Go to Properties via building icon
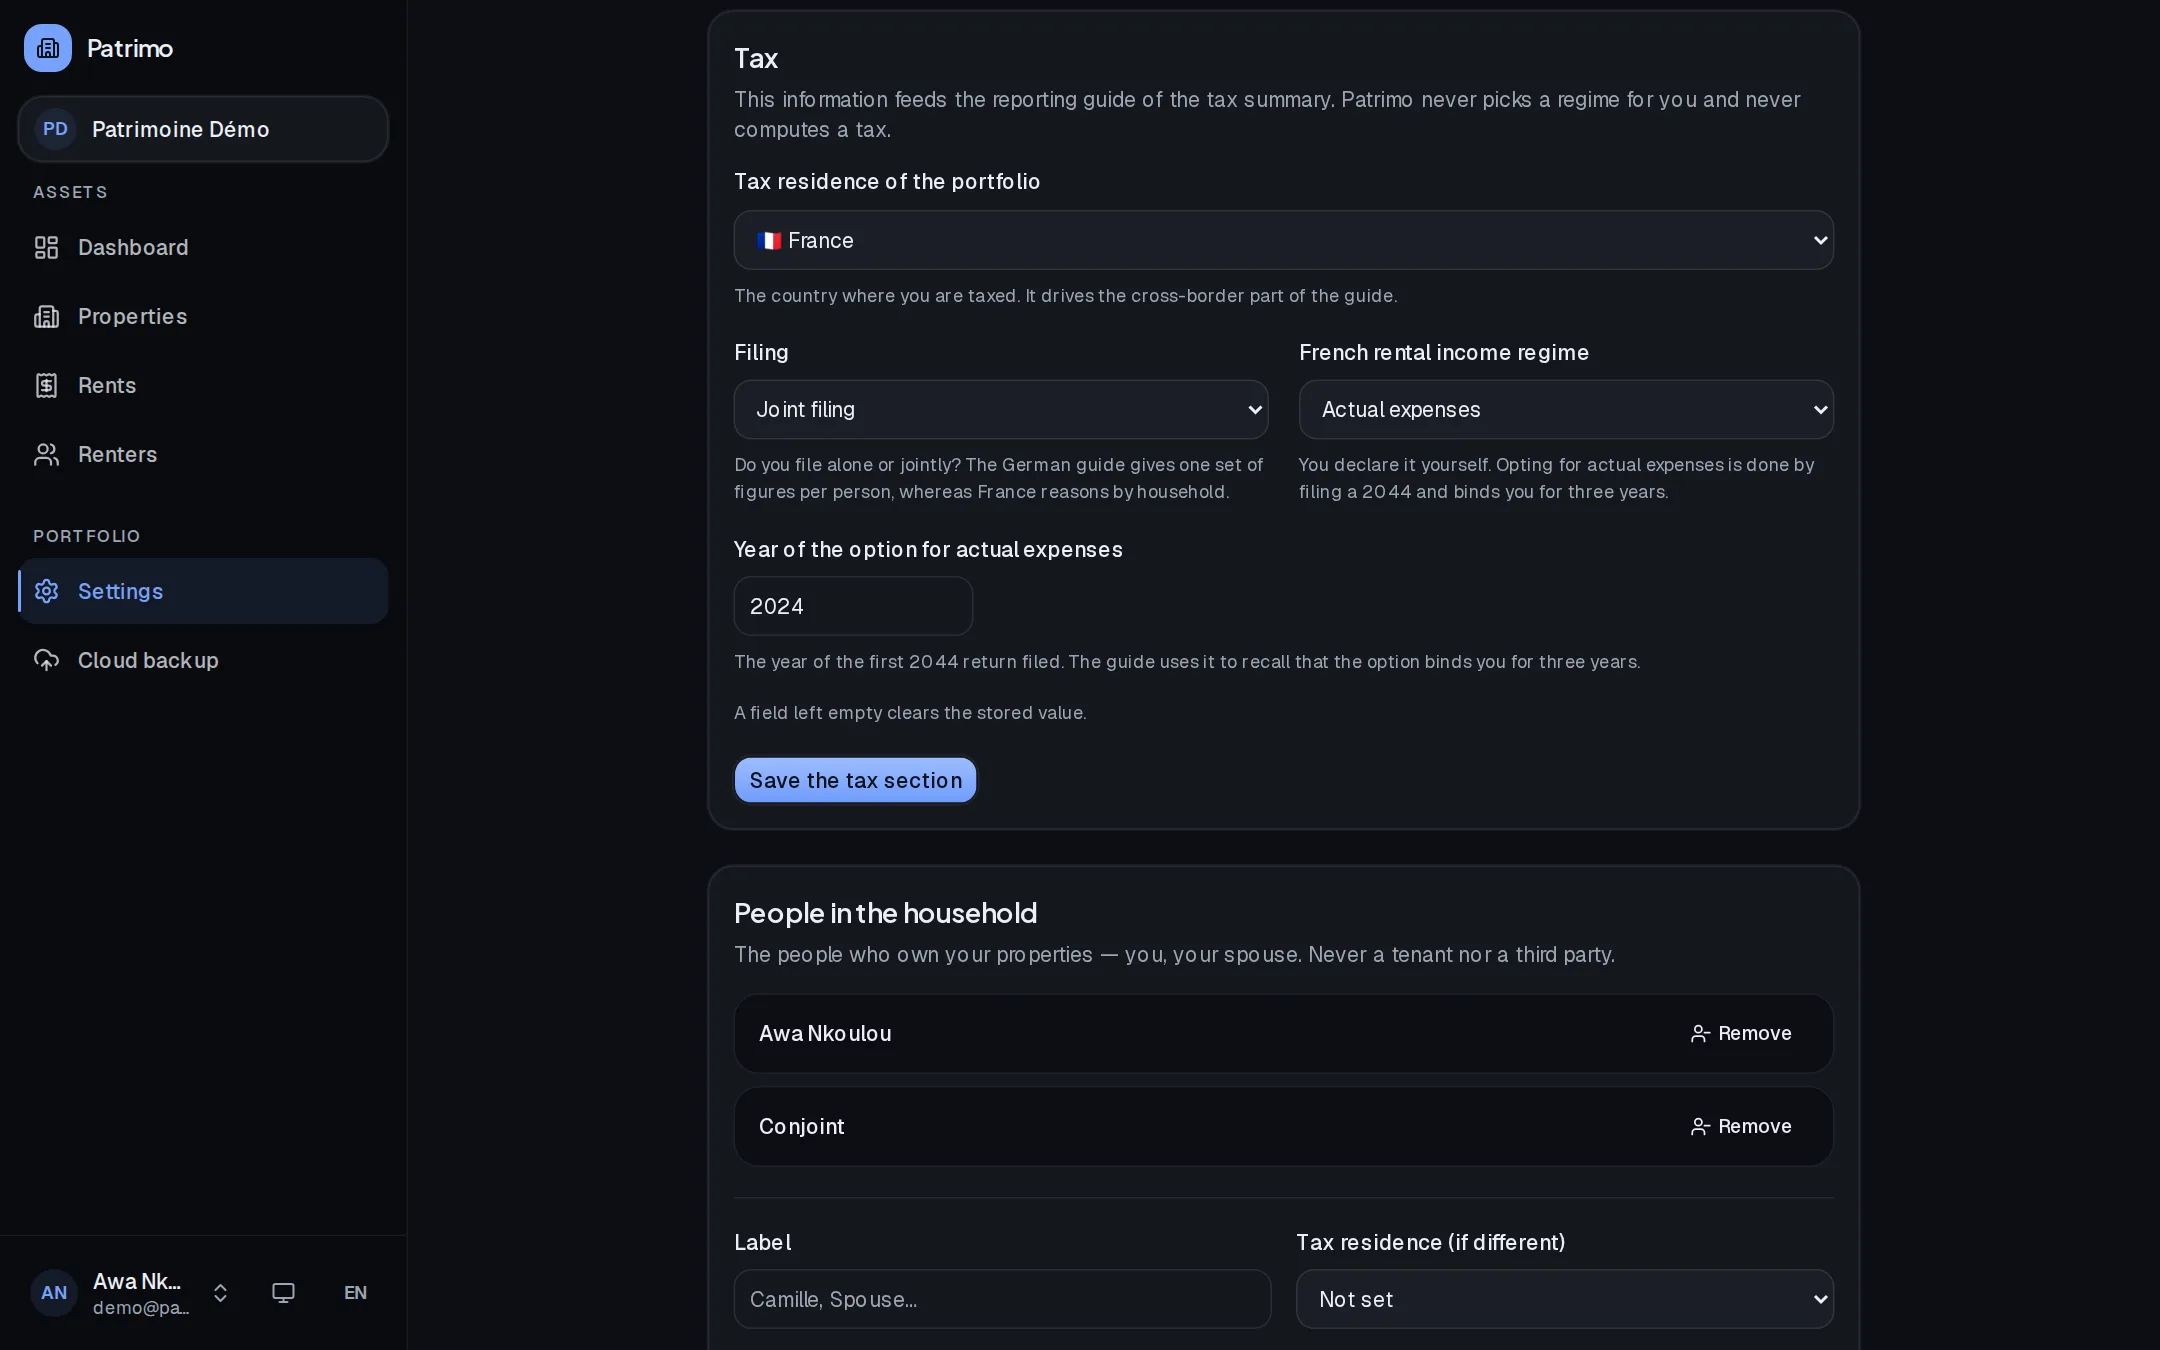The width and height of the screenshot is (2160, 1350). (46, 316)
